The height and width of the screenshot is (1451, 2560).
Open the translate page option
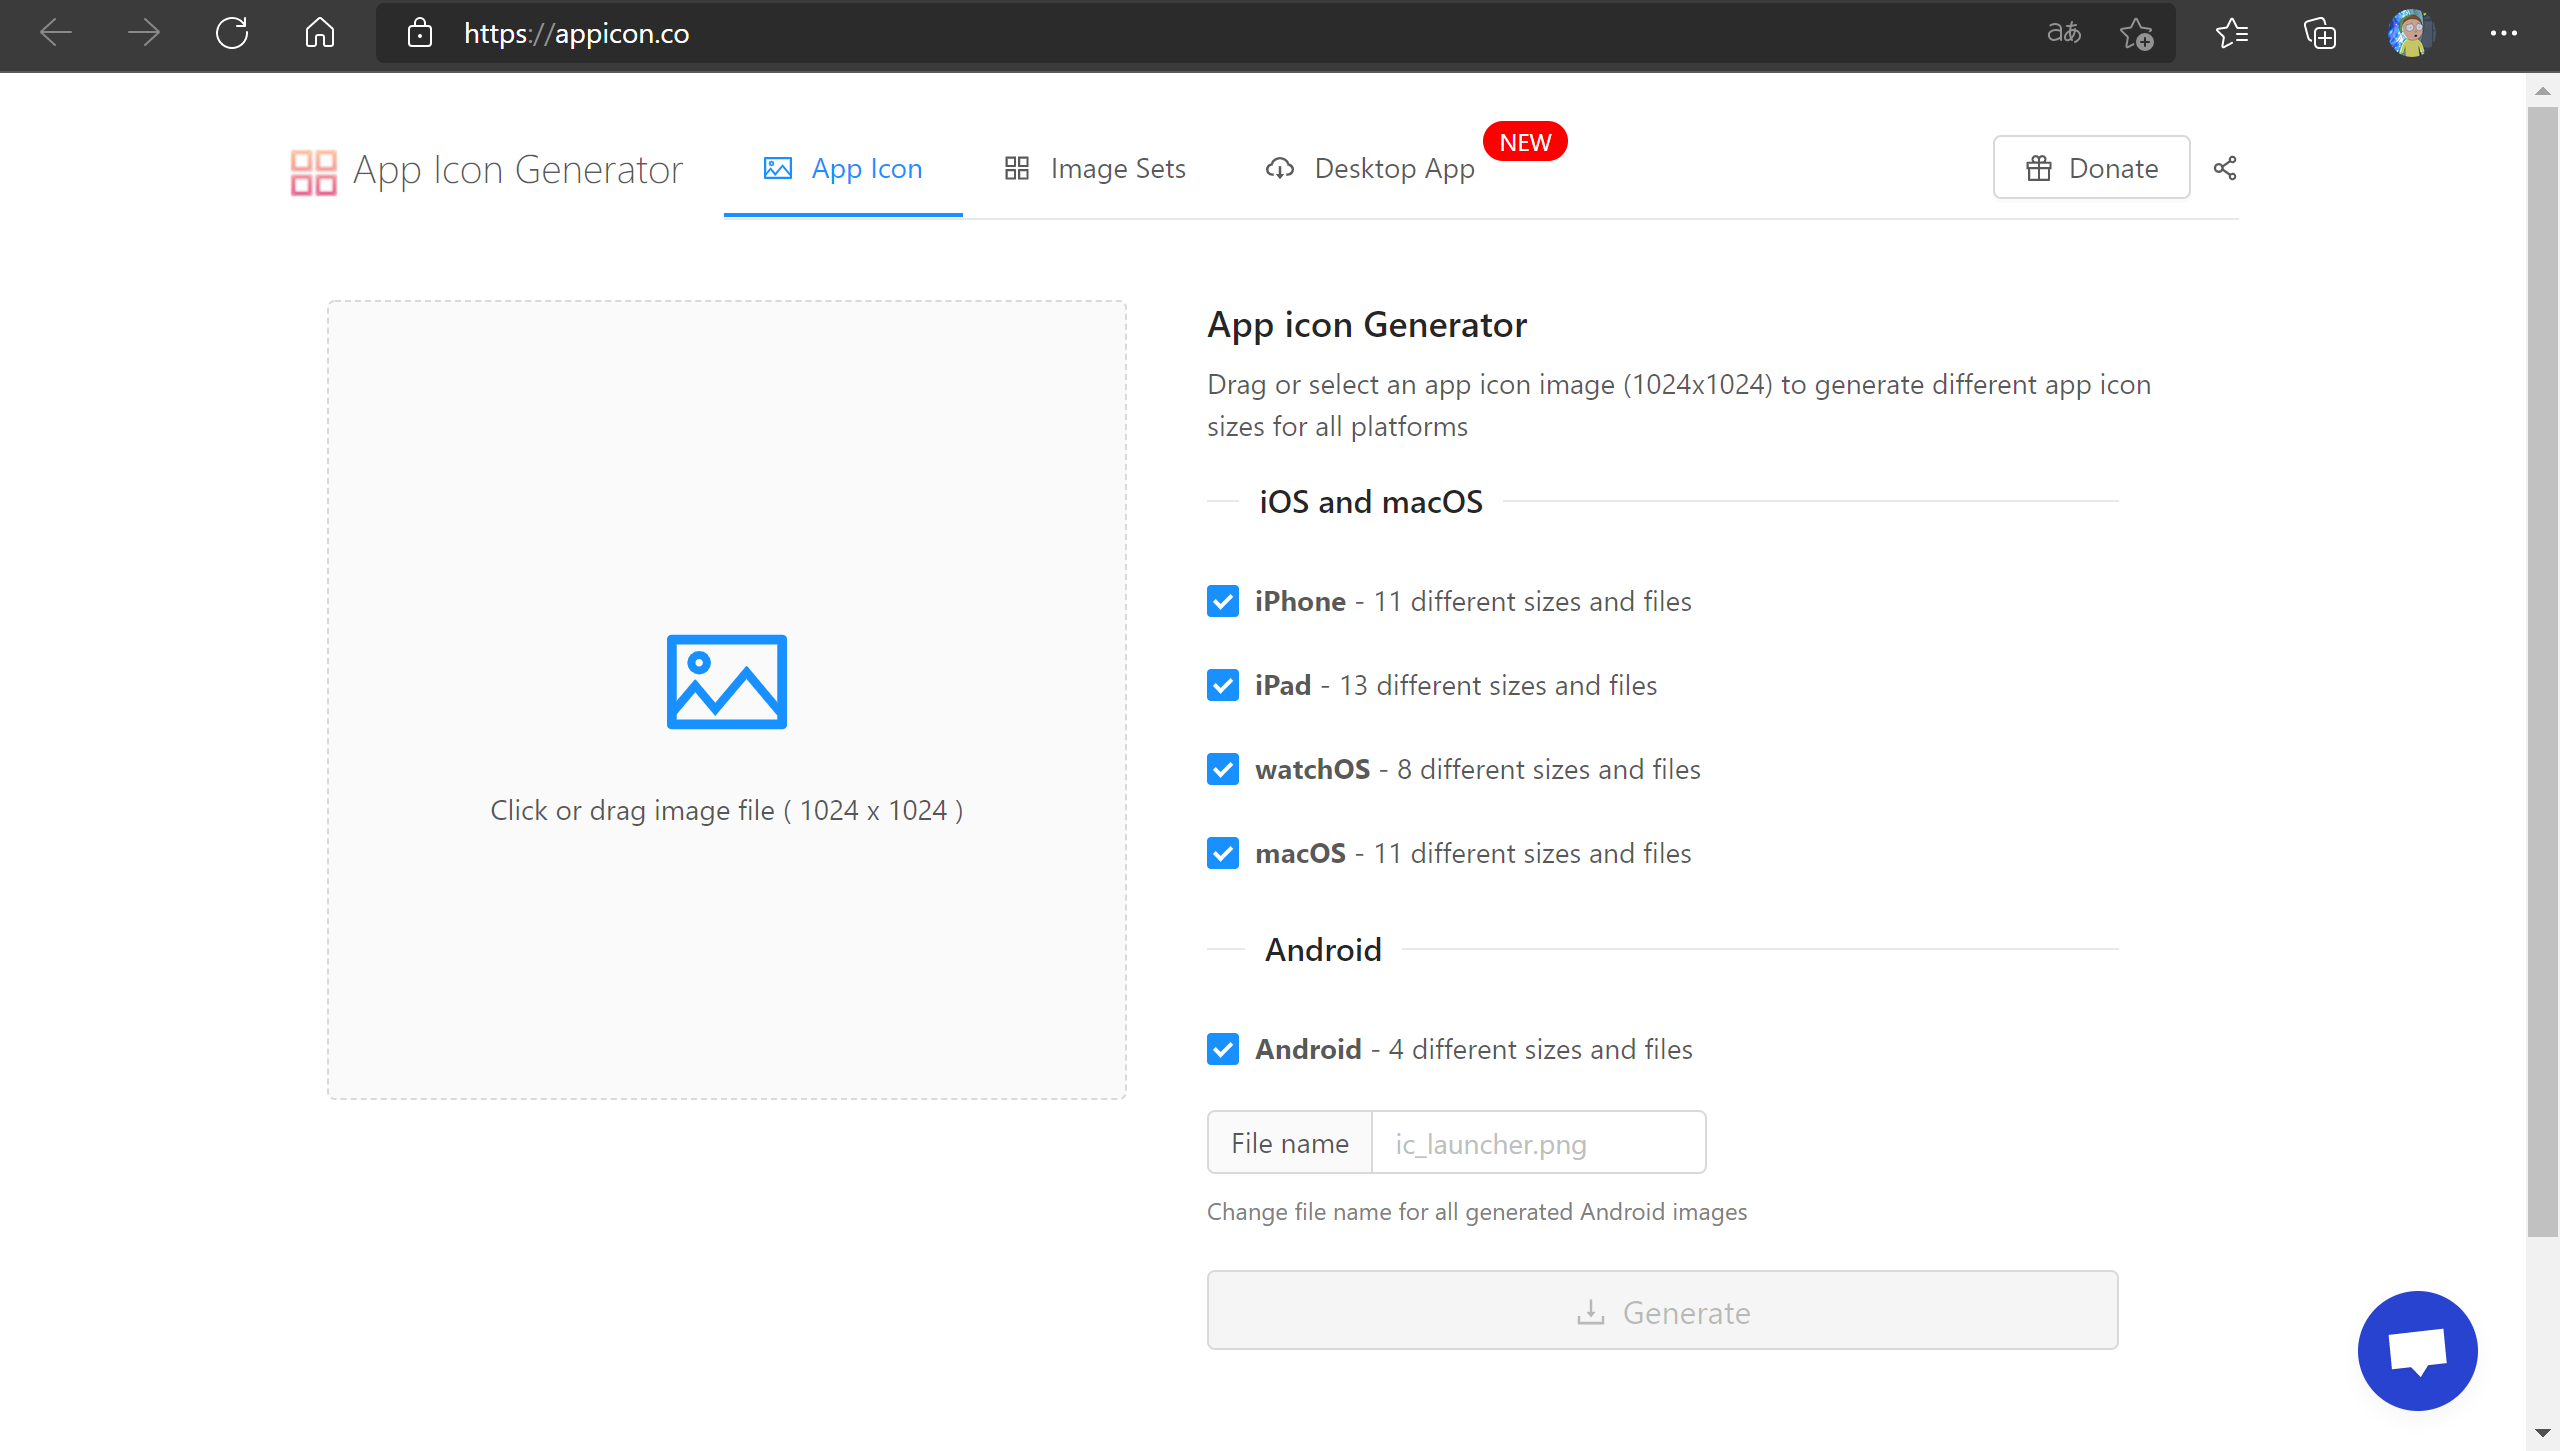(2064, 33)
